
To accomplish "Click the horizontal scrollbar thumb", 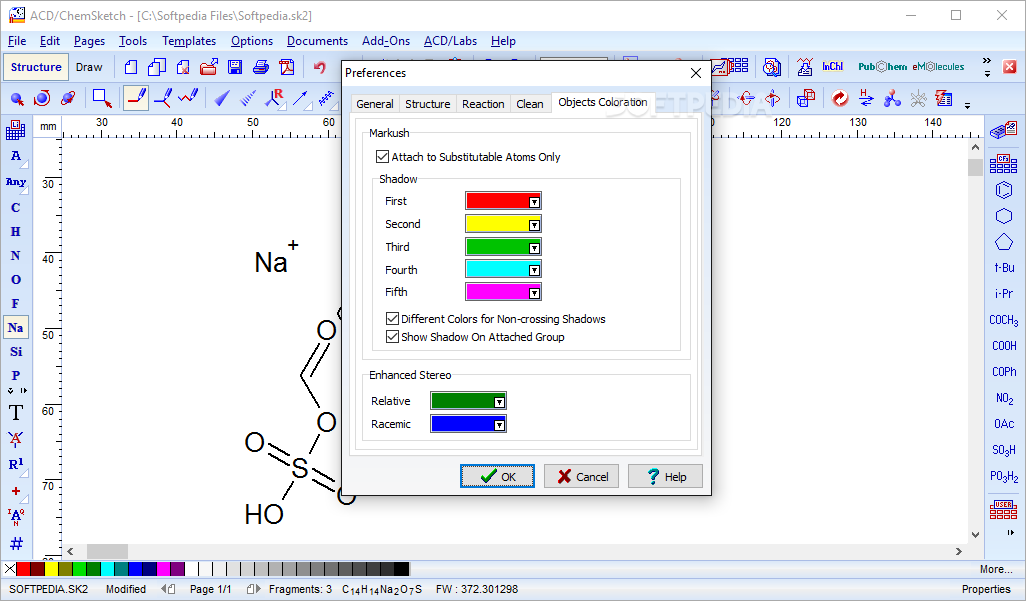I will [x=107, y=551].
